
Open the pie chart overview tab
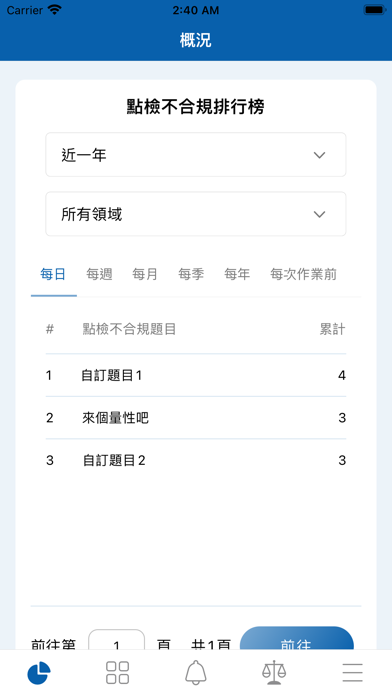(39, 672)
